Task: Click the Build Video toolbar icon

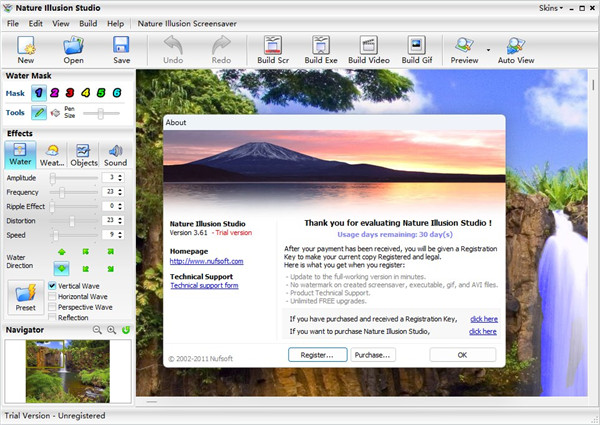Action: point(369,50)
